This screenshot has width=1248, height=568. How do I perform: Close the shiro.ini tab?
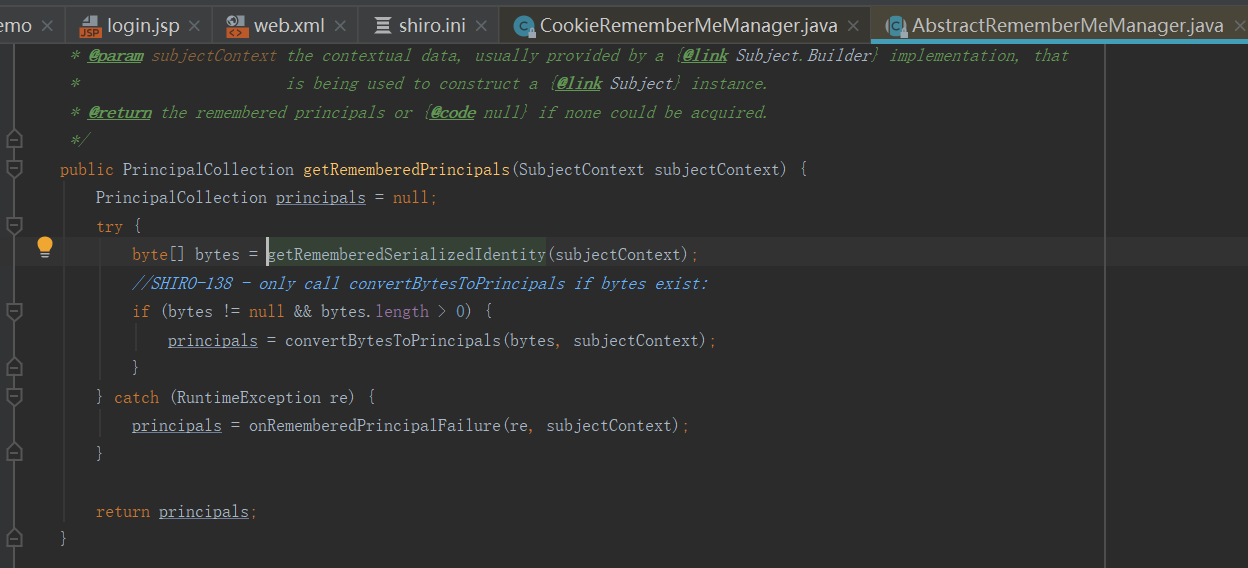[x=481, y=26]
